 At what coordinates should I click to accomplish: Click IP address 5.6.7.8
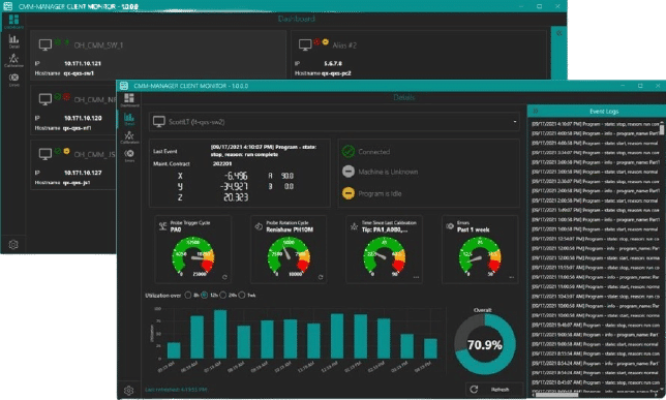click(x=333, y=64)
